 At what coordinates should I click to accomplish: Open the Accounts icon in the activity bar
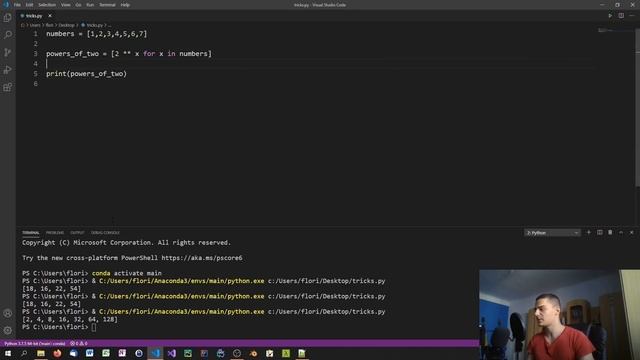7,313
